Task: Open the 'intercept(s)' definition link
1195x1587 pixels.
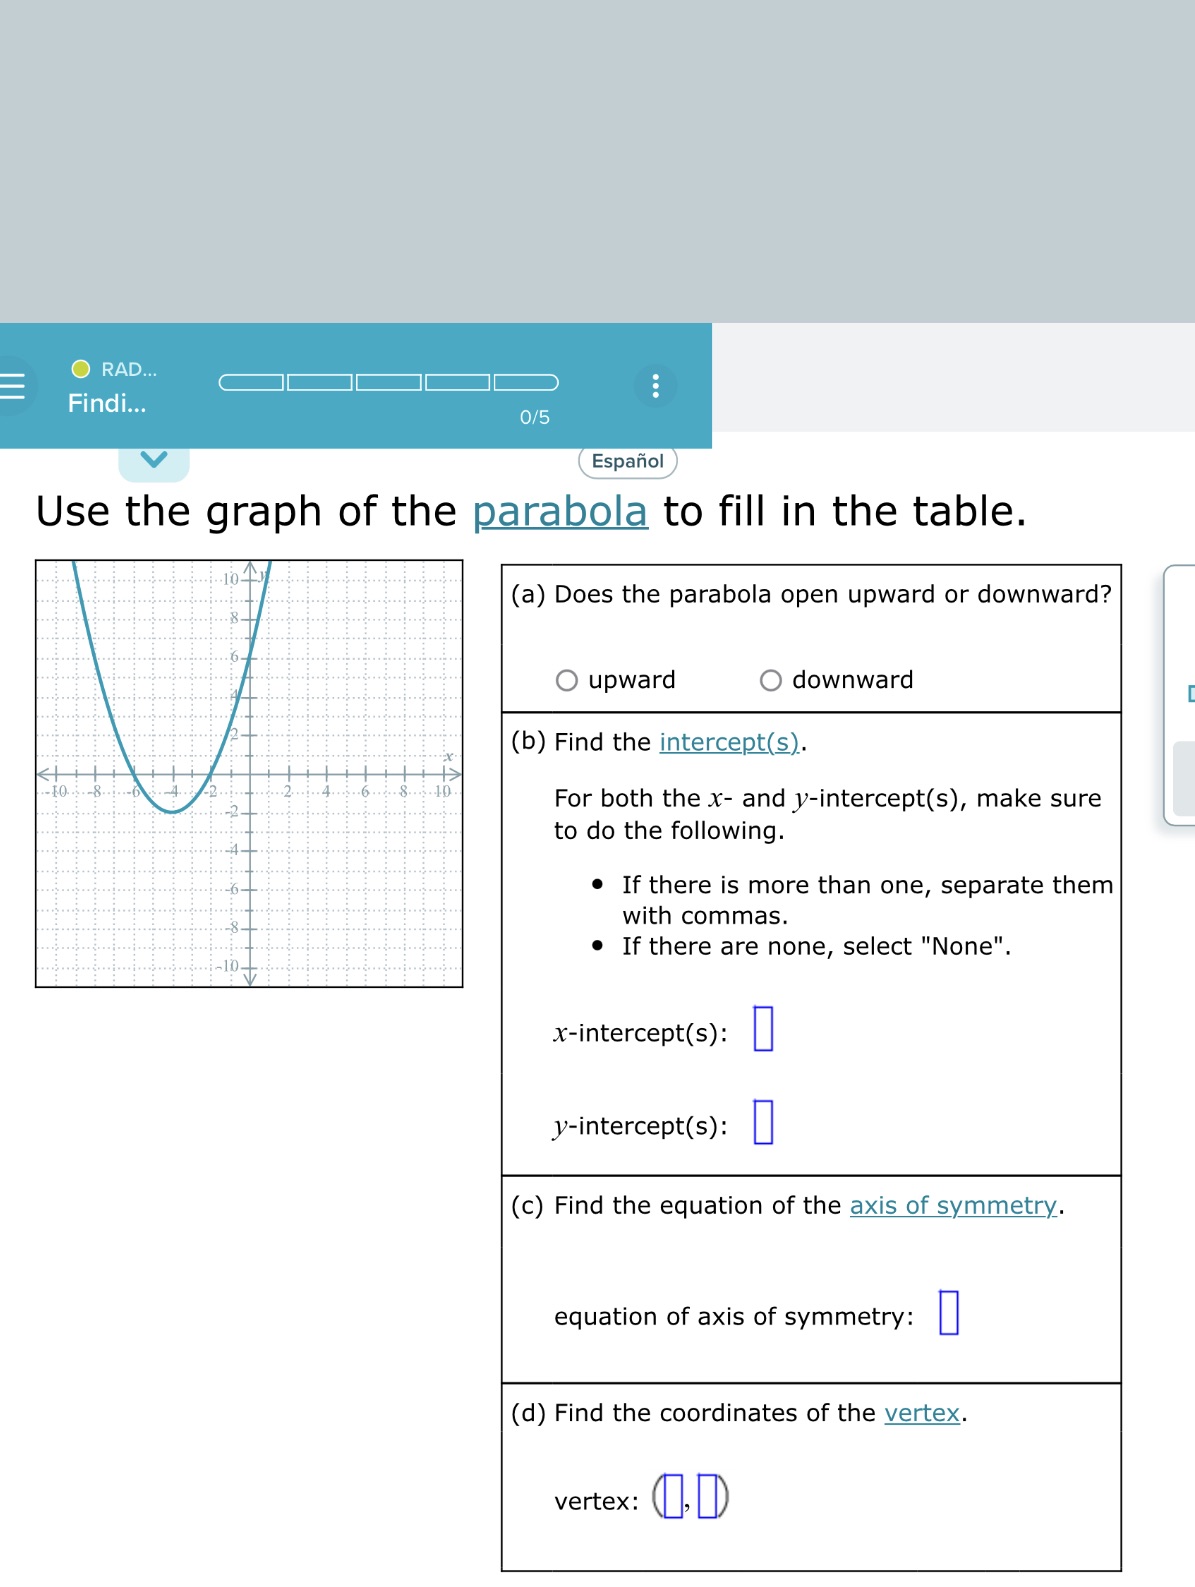Action: click(731, 742)
